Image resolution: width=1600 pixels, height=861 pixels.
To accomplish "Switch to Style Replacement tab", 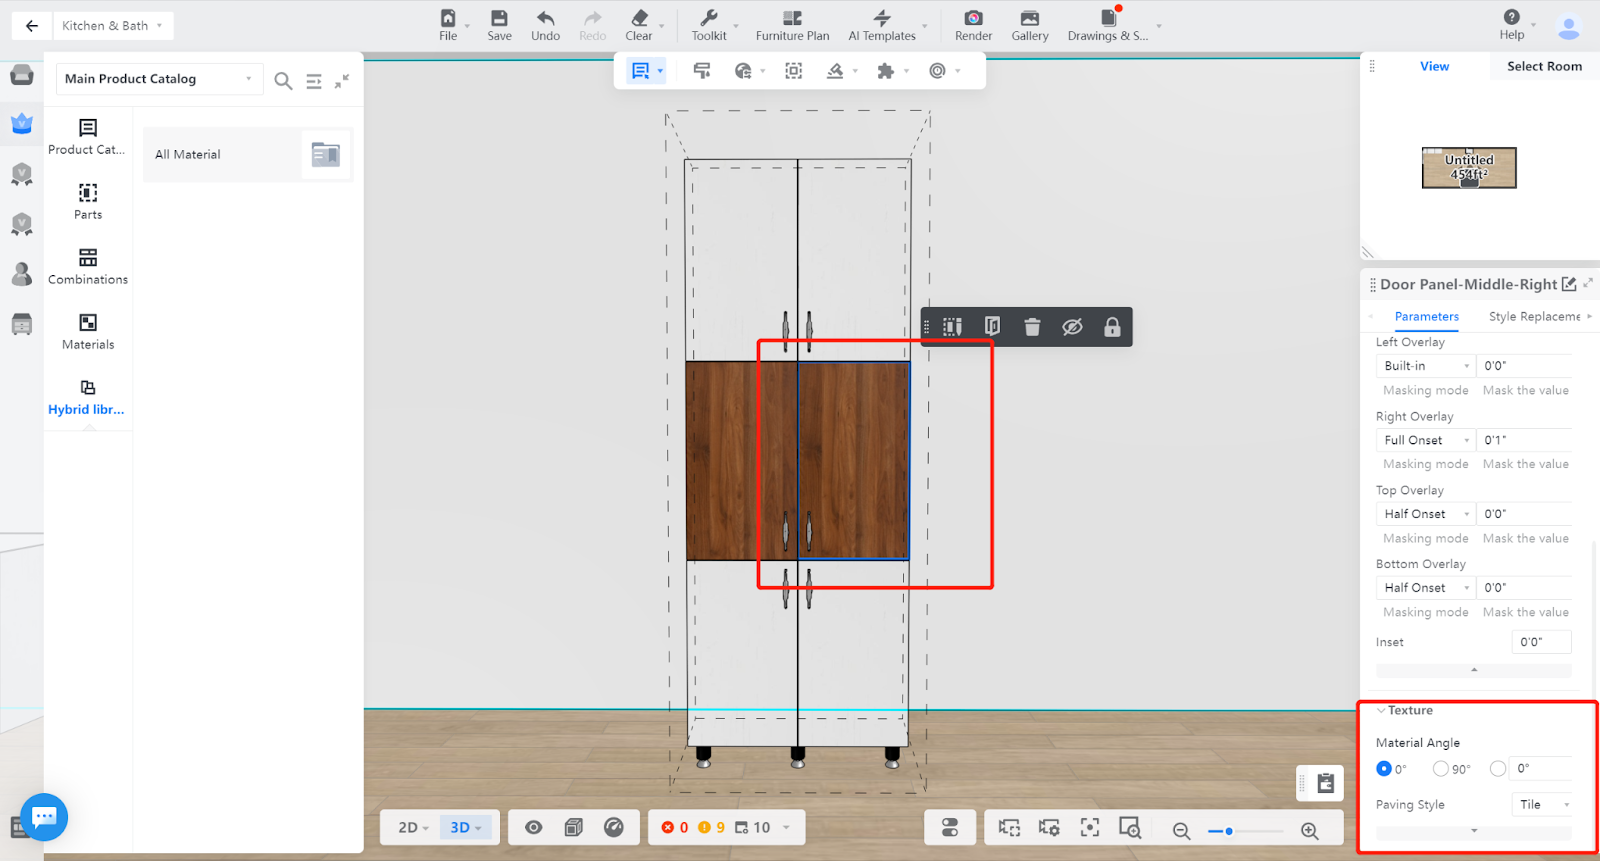I will [1534, 317].
